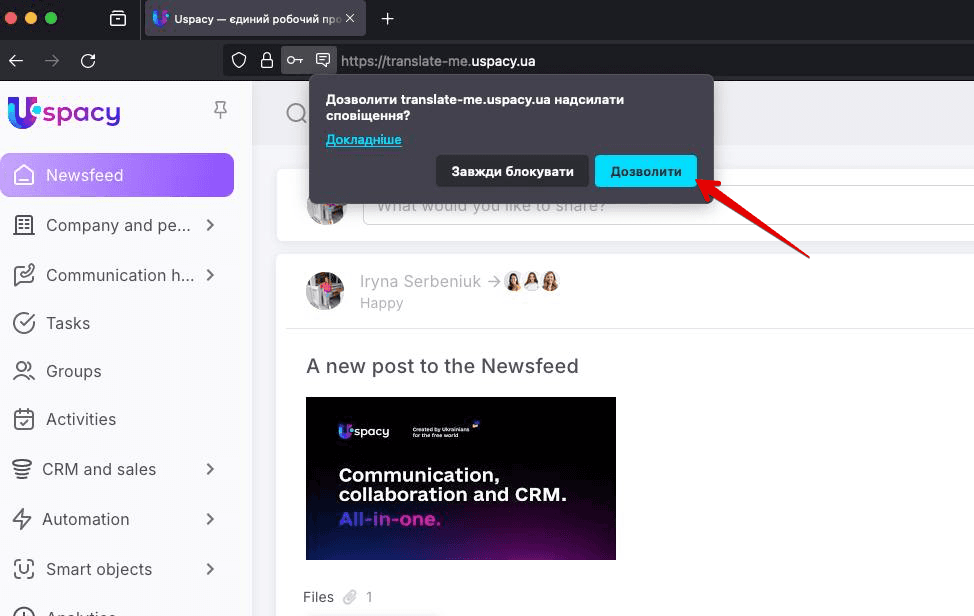Expand the Company and people submenu
Image resolution: width=974 pixels, height=616 pixels.
pyautogui.click(x=210, y=225)
